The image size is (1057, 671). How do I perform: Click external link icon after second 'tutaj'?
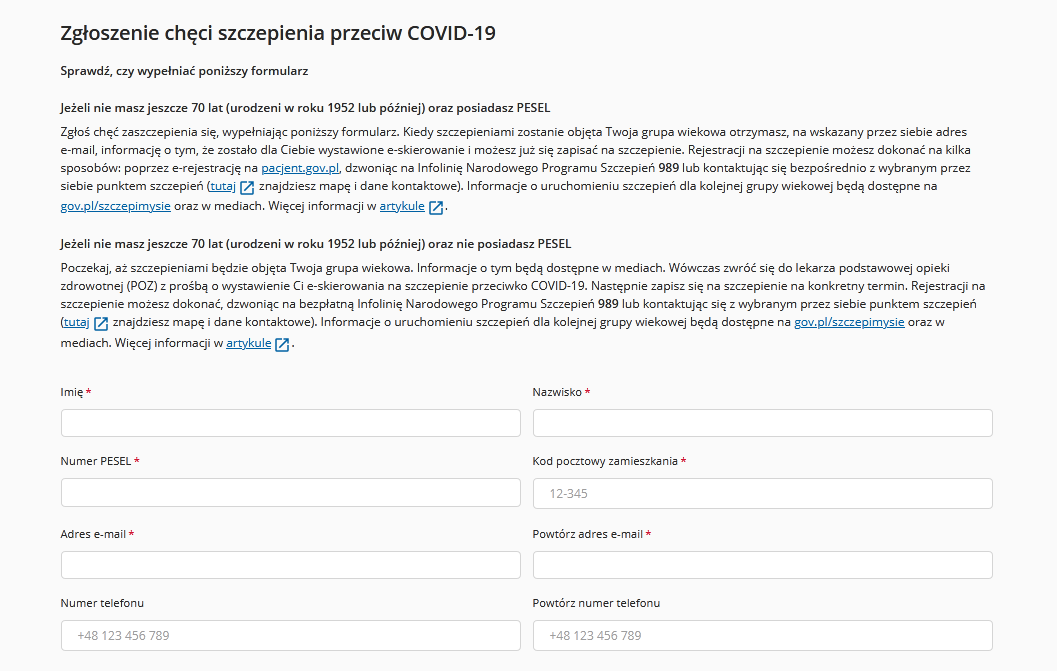click(x=101, y=324)
